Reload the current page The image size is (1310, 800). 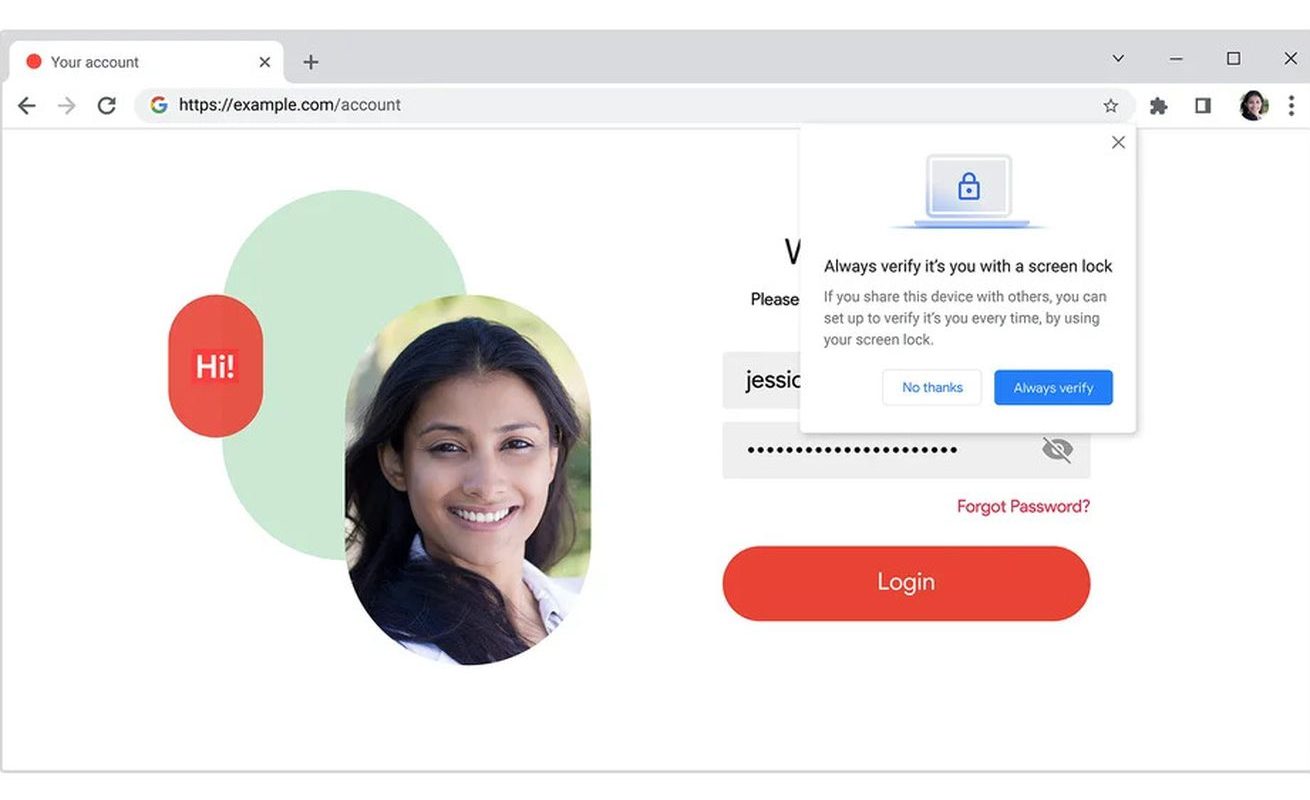tap(106, 105)
